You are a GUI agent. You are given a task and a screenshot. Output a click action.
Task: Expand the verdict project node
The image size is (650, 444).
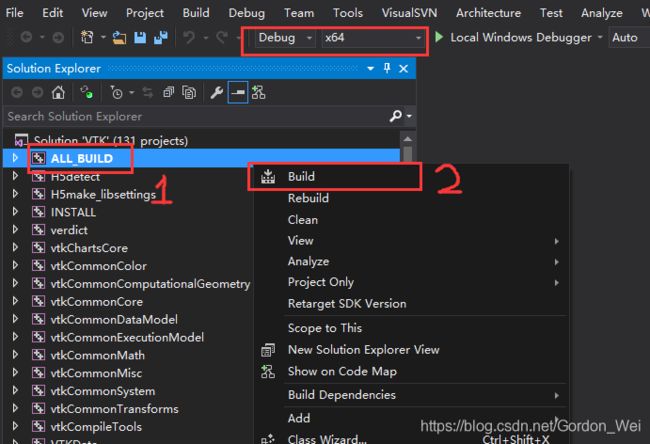(15, 229)
